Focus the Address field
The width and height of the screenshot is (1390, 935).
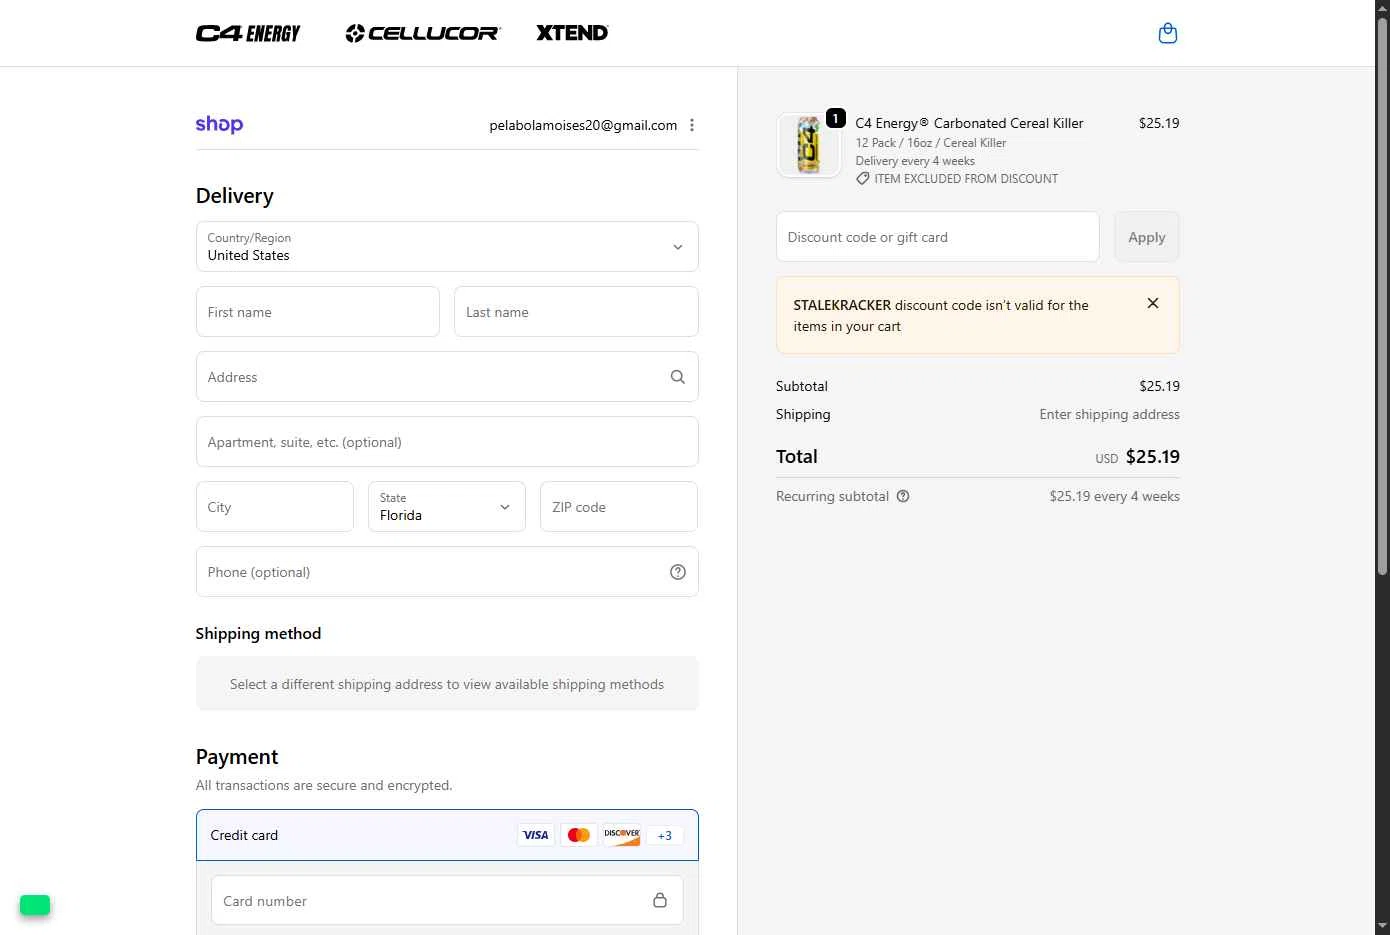click(447, 377)
